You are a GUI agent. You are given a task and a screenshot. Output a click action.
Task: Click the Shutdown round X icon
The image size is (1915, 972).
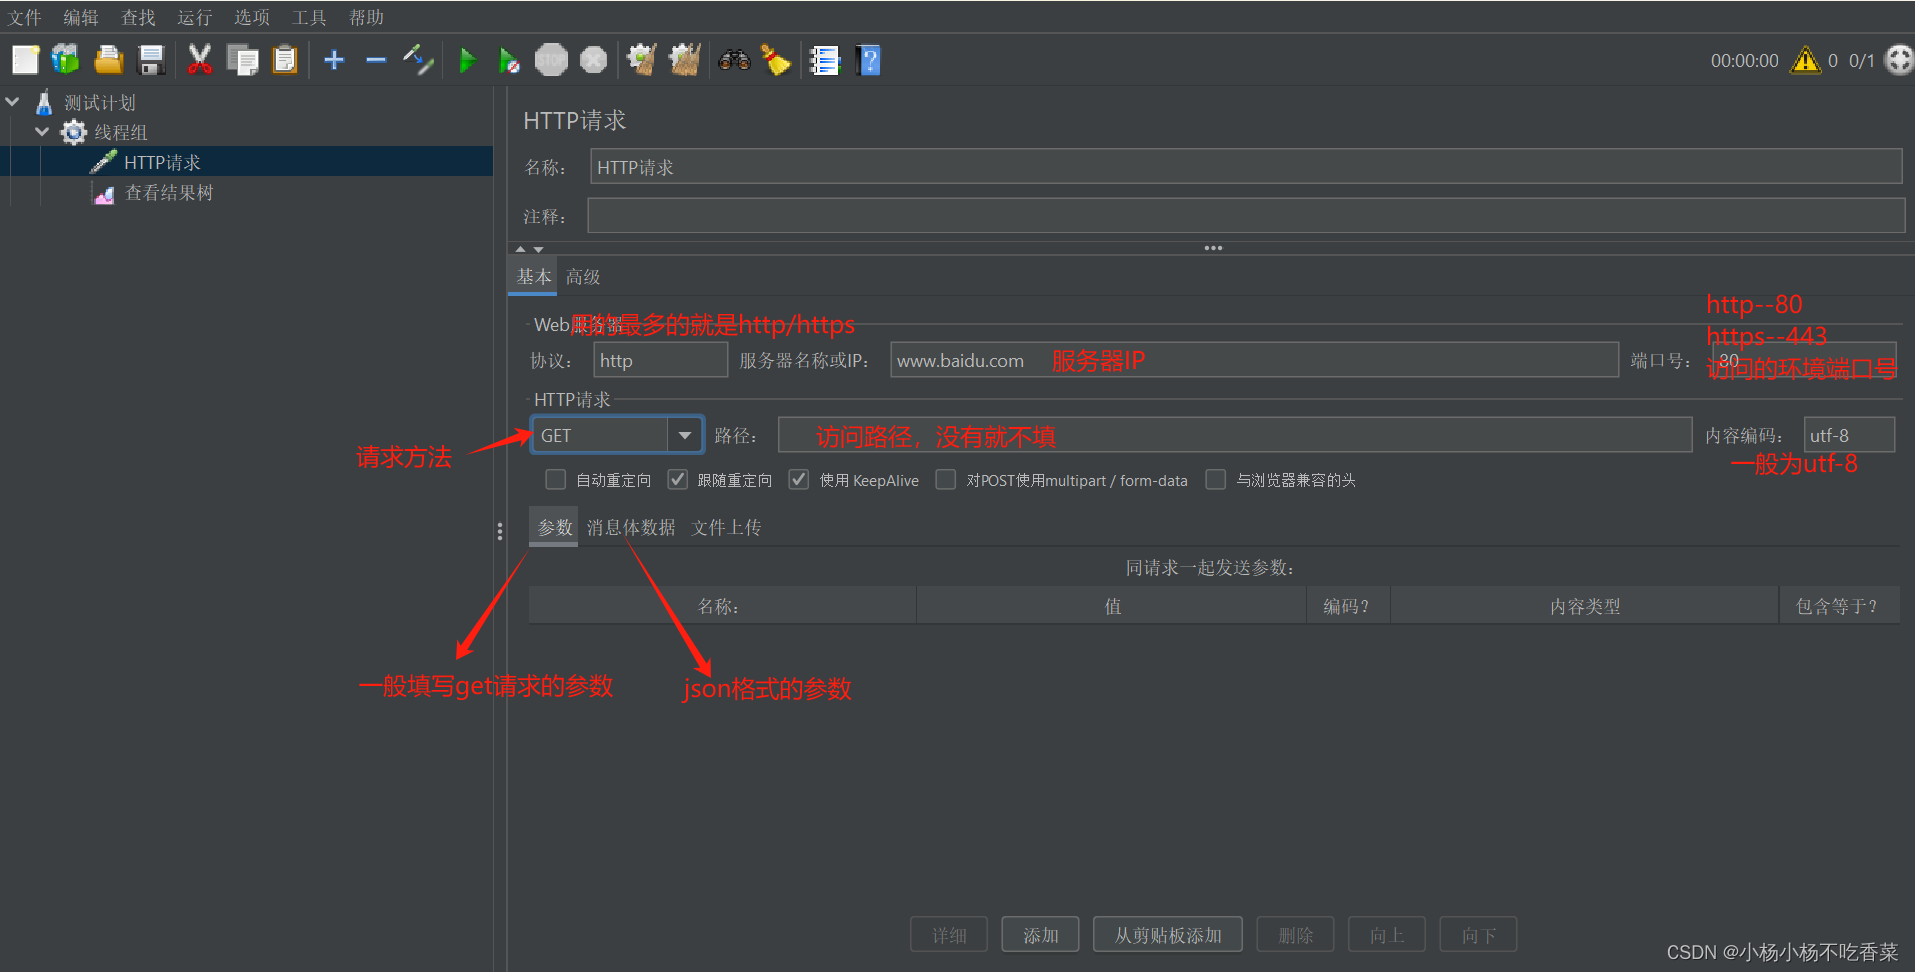tap(593, 60)
